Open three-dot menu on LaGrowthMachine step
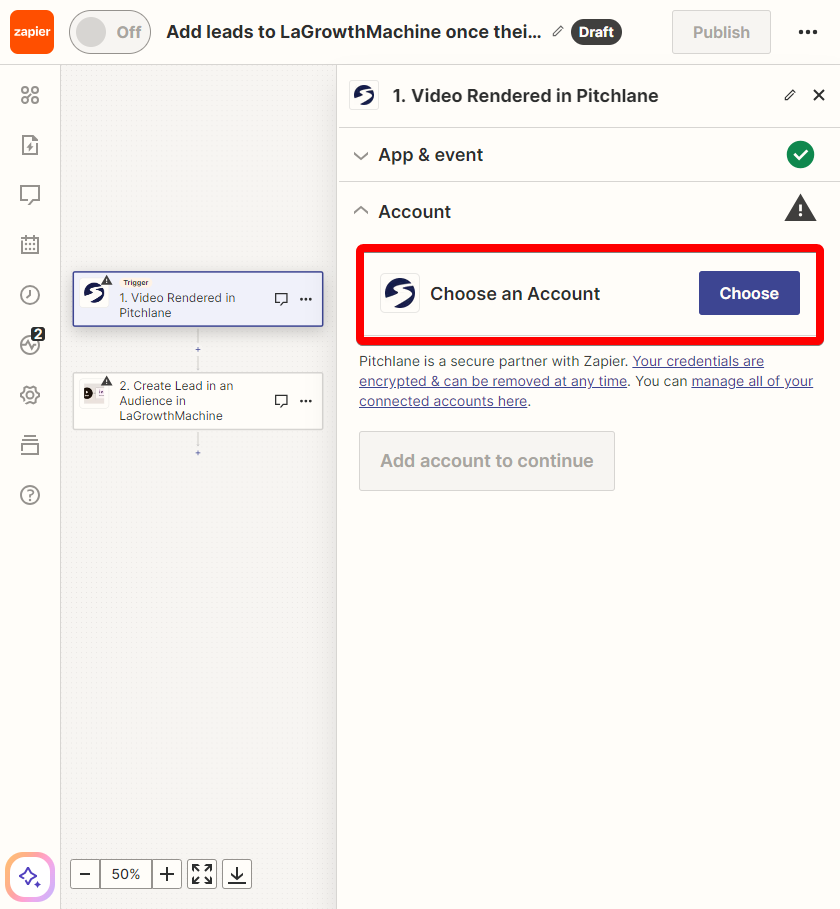 [x=306, y=401]
